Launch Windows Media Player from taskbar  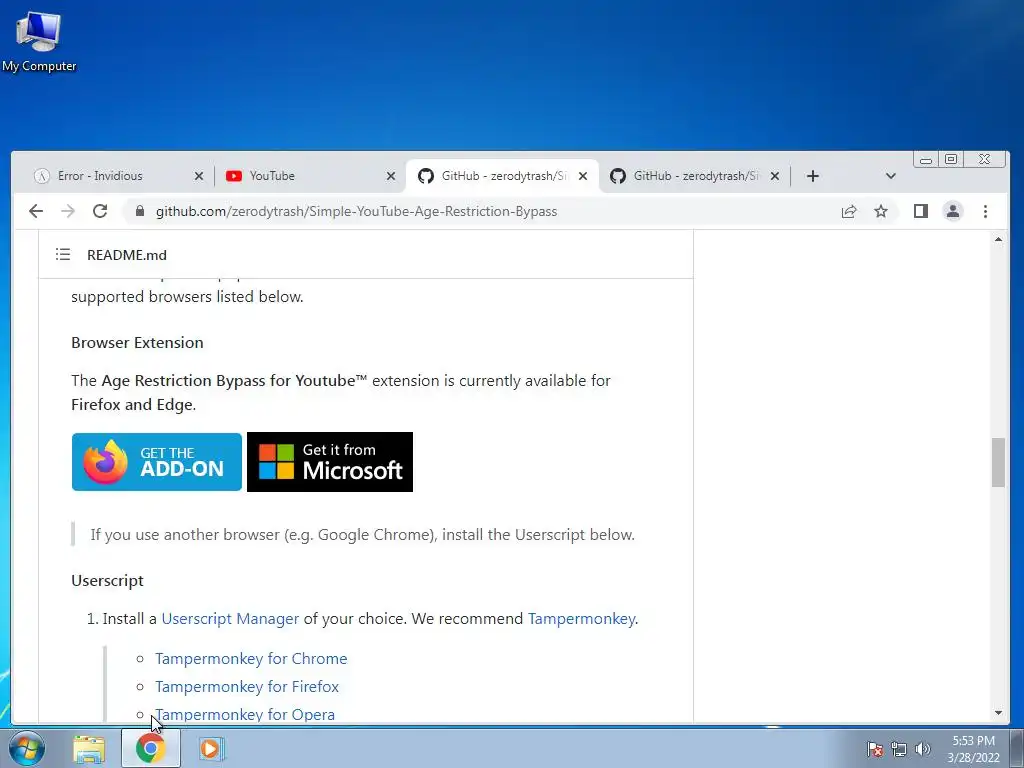coord(210,748)
